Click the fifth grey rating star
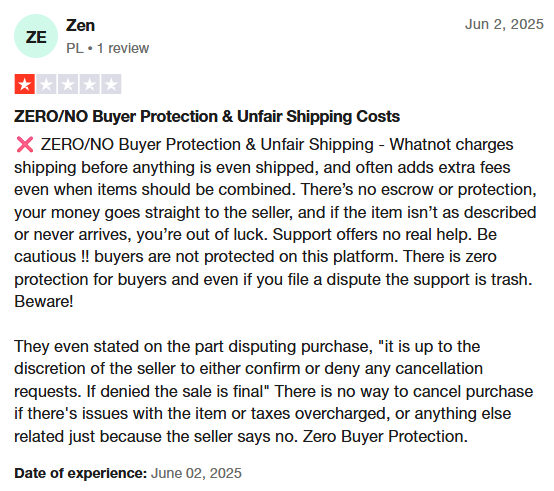Image resolution: width=554 pixels, height=491 pixels. click(111, 84)
